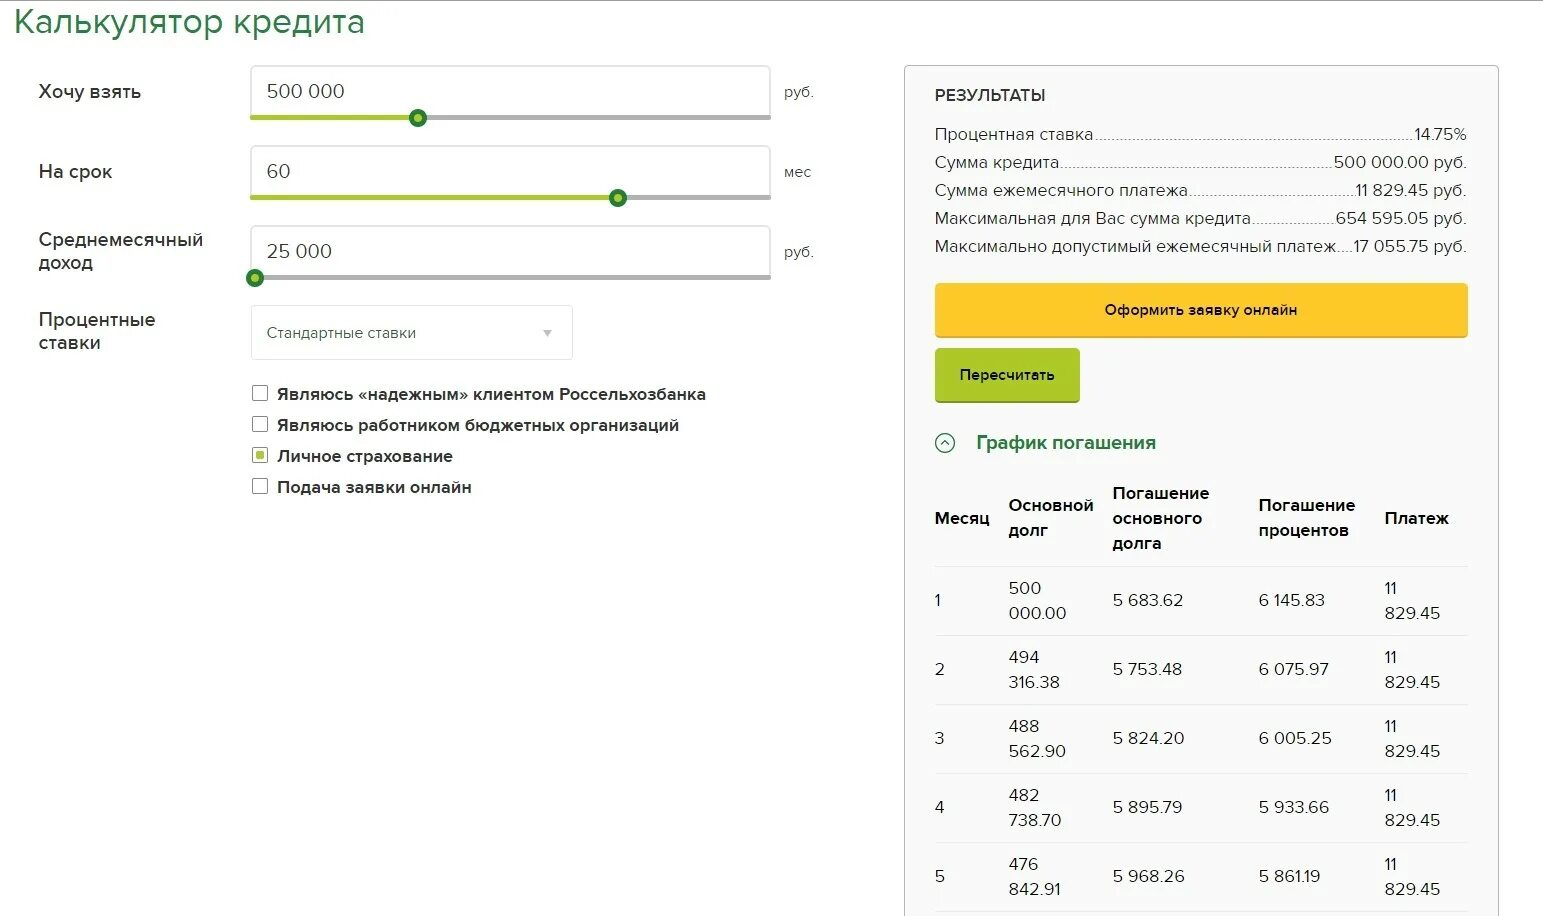This screenshot has height=916, width=1543.
Task: Click the Погашение процентов column header
Action: click(x=1306, y=518)
